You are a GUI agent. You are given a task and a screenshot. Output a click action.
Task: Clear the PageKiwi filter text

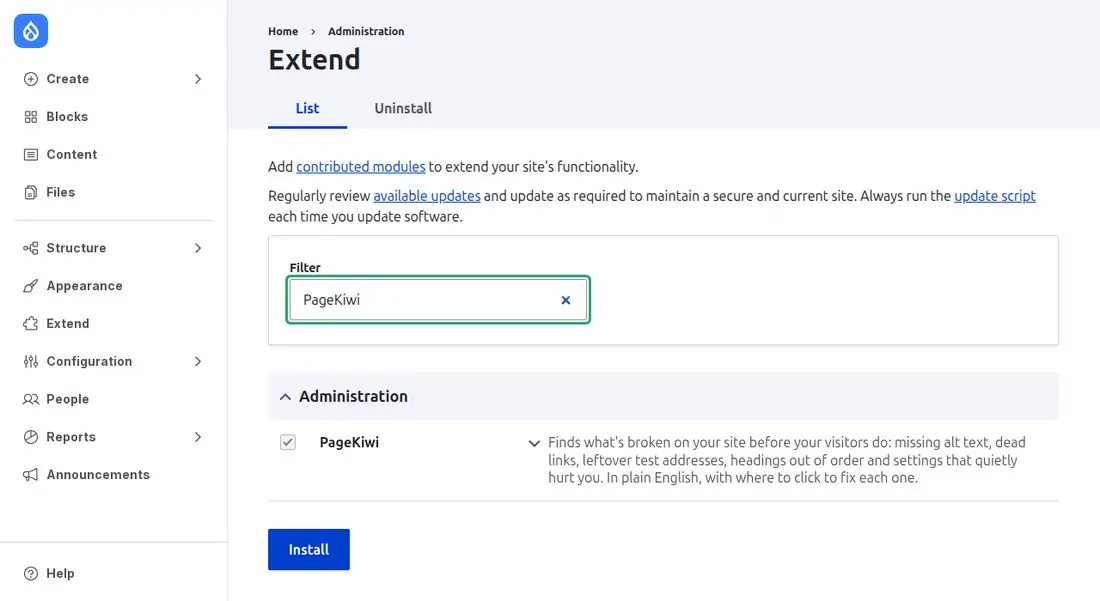(x=565, y=300)
